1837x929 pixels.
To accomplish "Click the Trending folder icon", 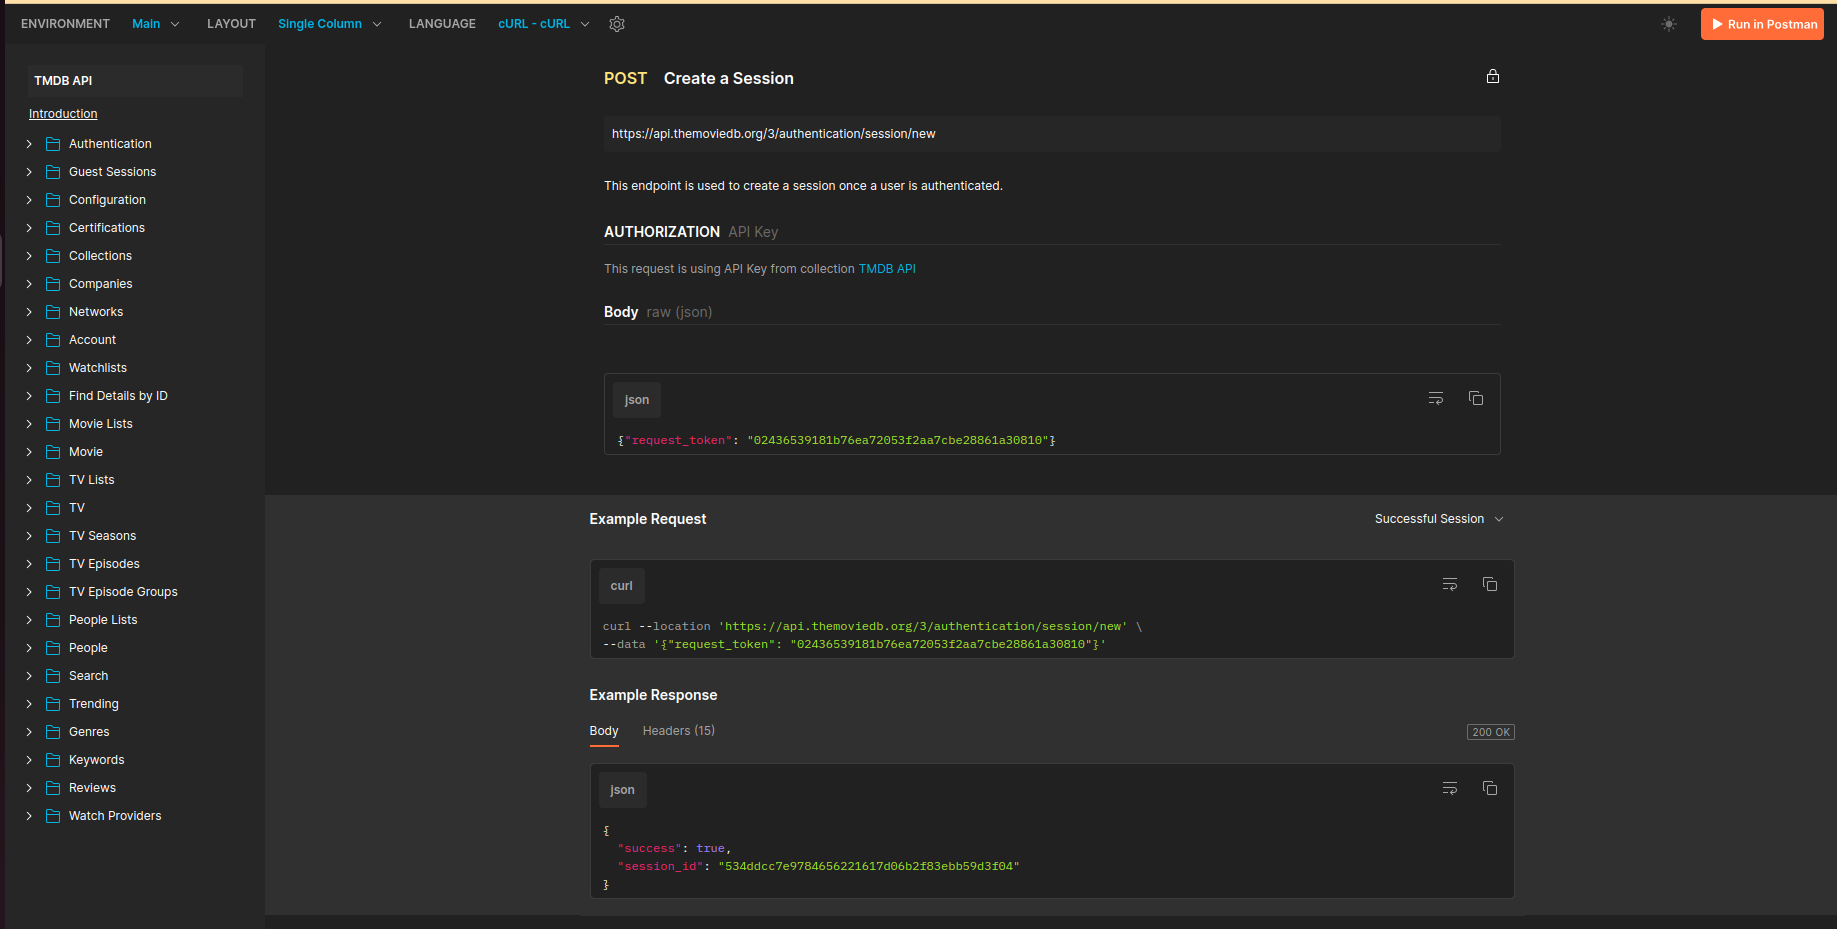I will click(x=53, y=704).
